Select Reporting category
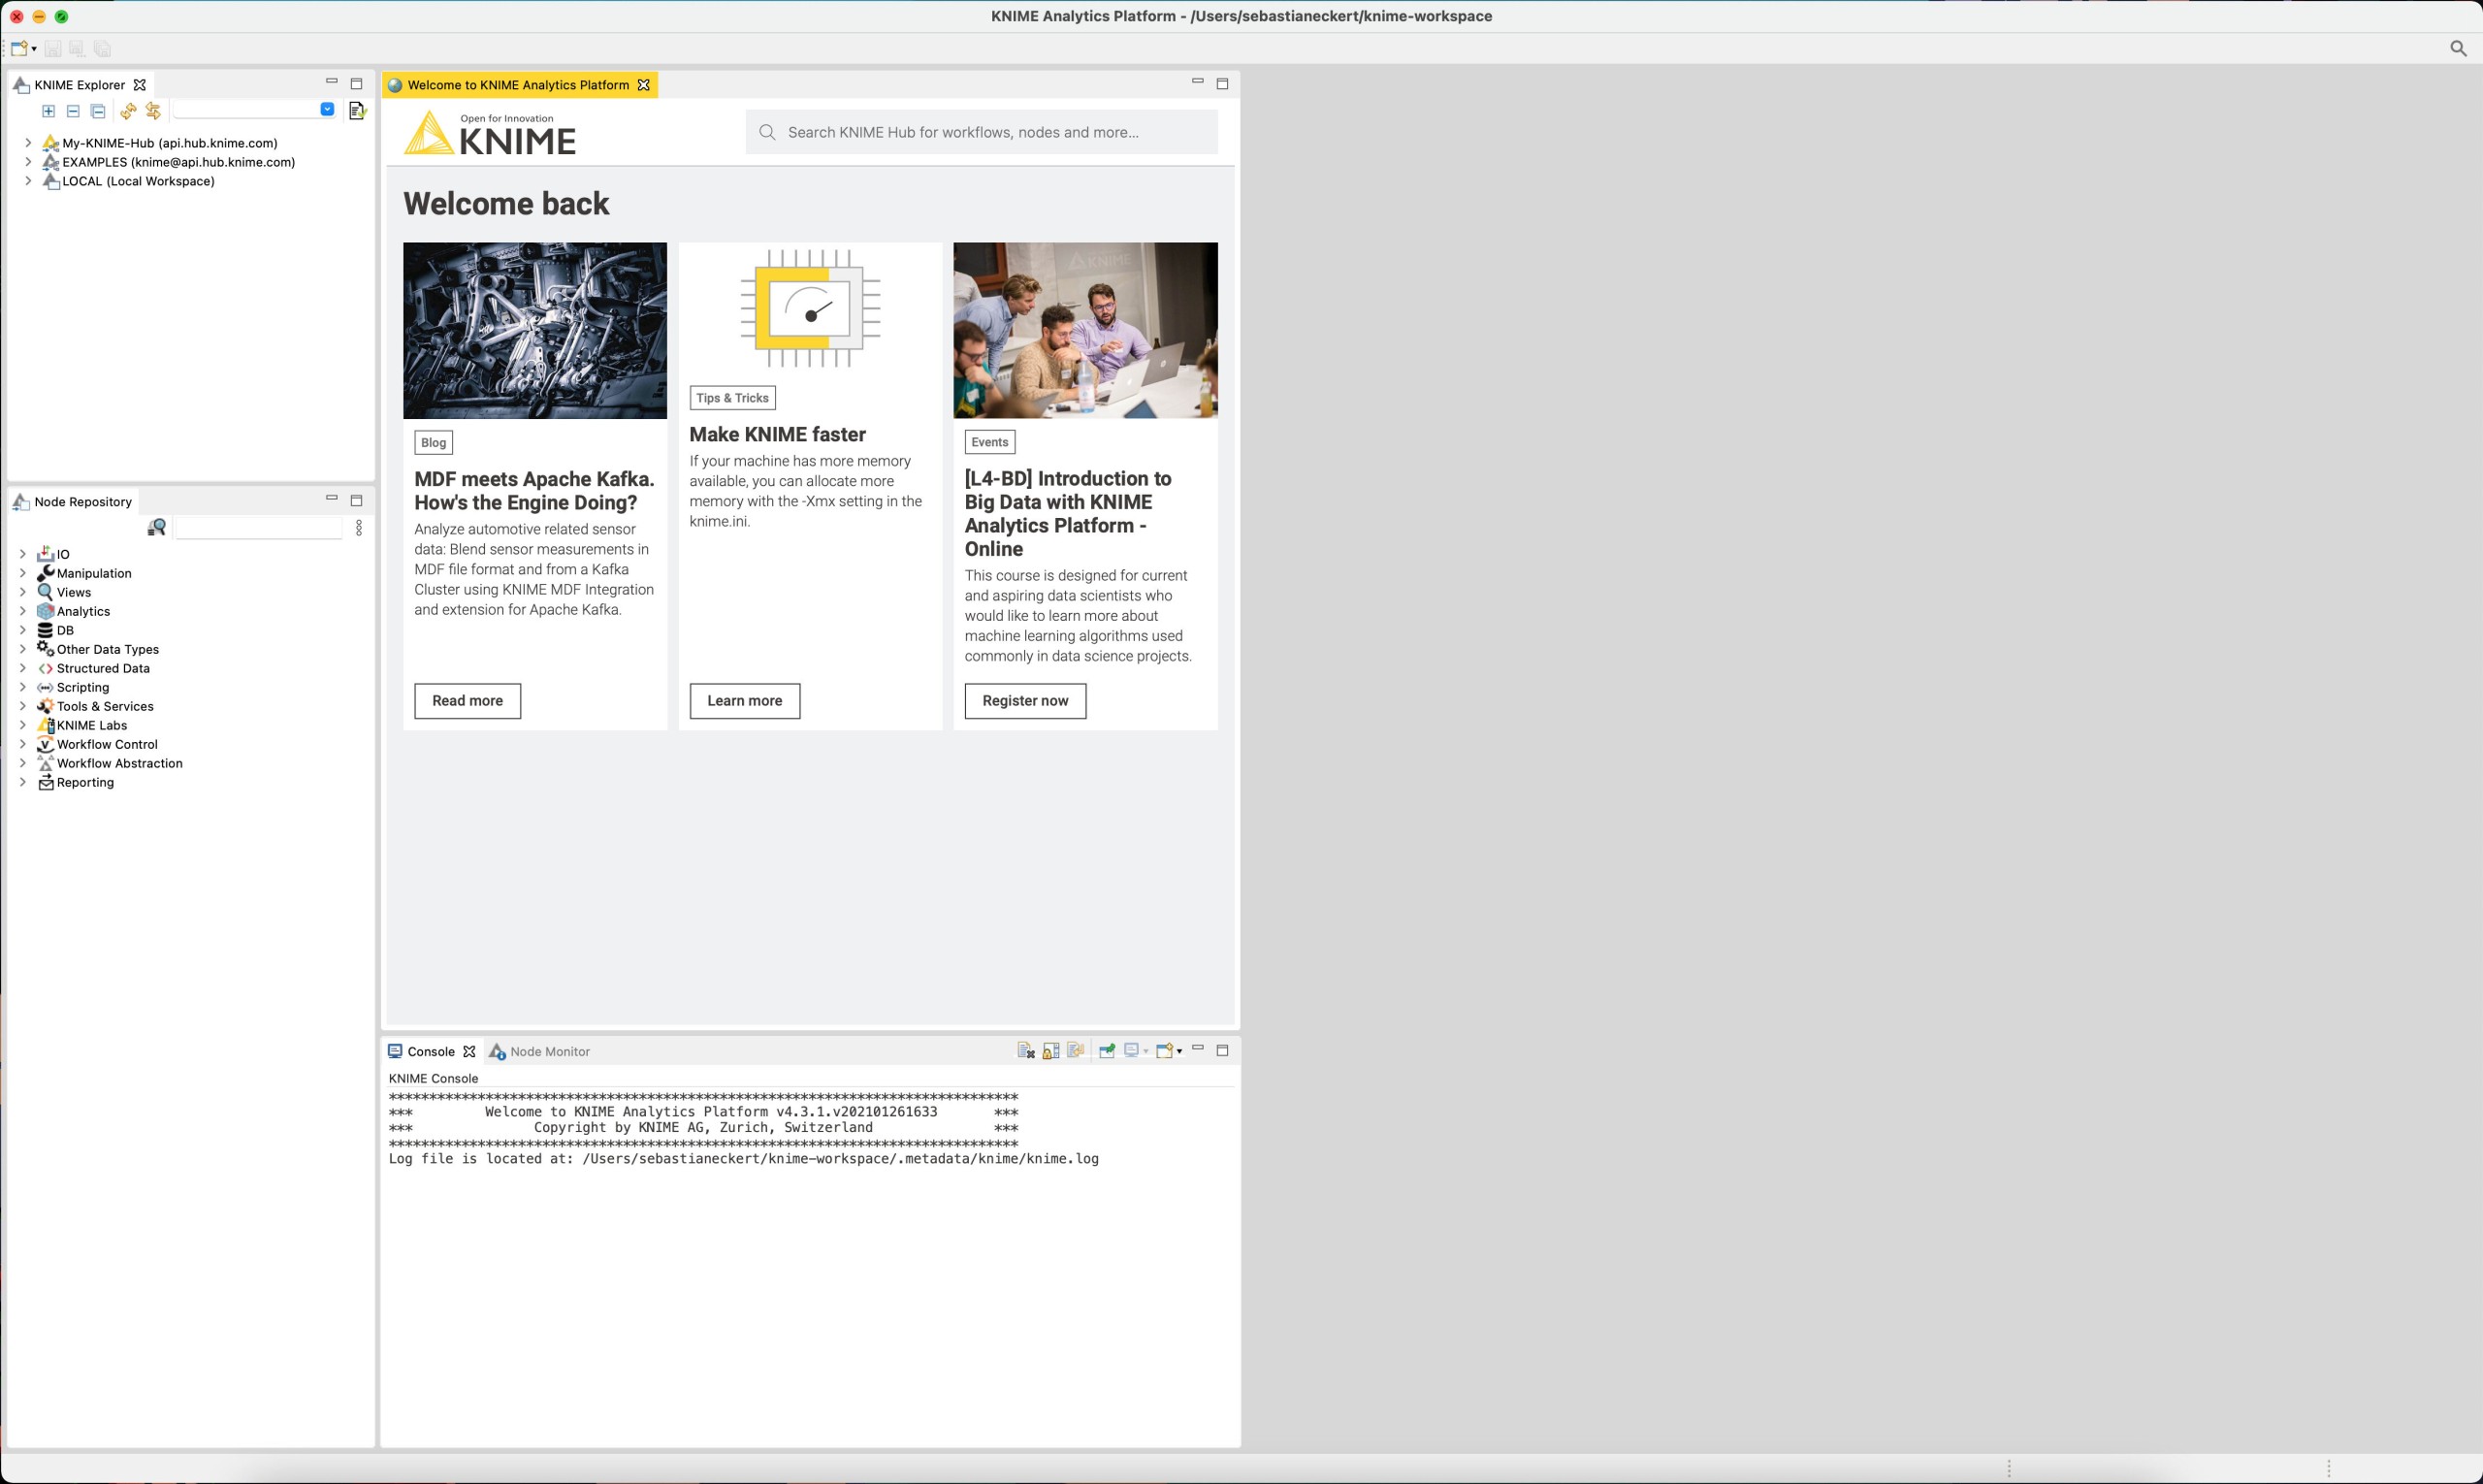This screenshot has width=2483, height=1484. 85,782
